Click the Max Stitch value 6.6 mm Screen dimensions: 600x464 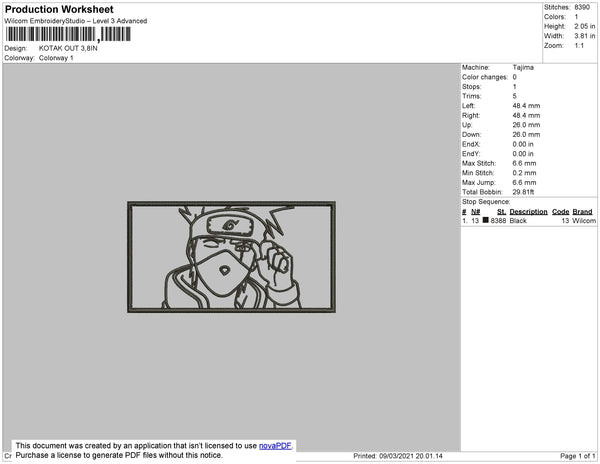click(x=524, y=163)
